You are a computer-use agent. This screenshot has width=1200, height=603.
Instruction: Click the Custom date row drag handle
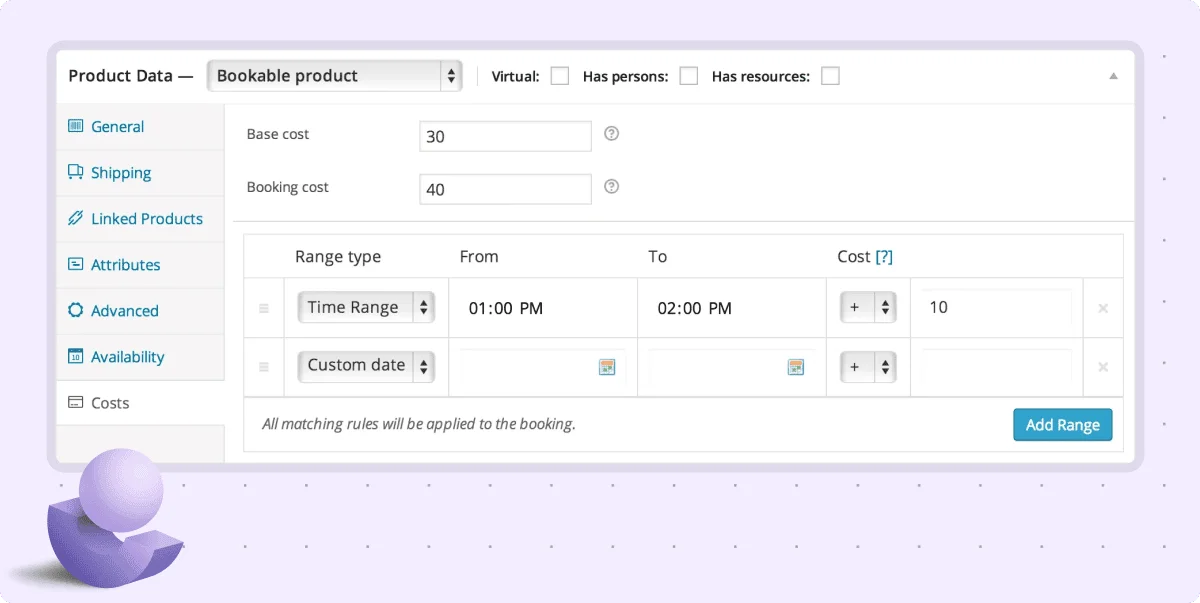click(x=264, y=367)
